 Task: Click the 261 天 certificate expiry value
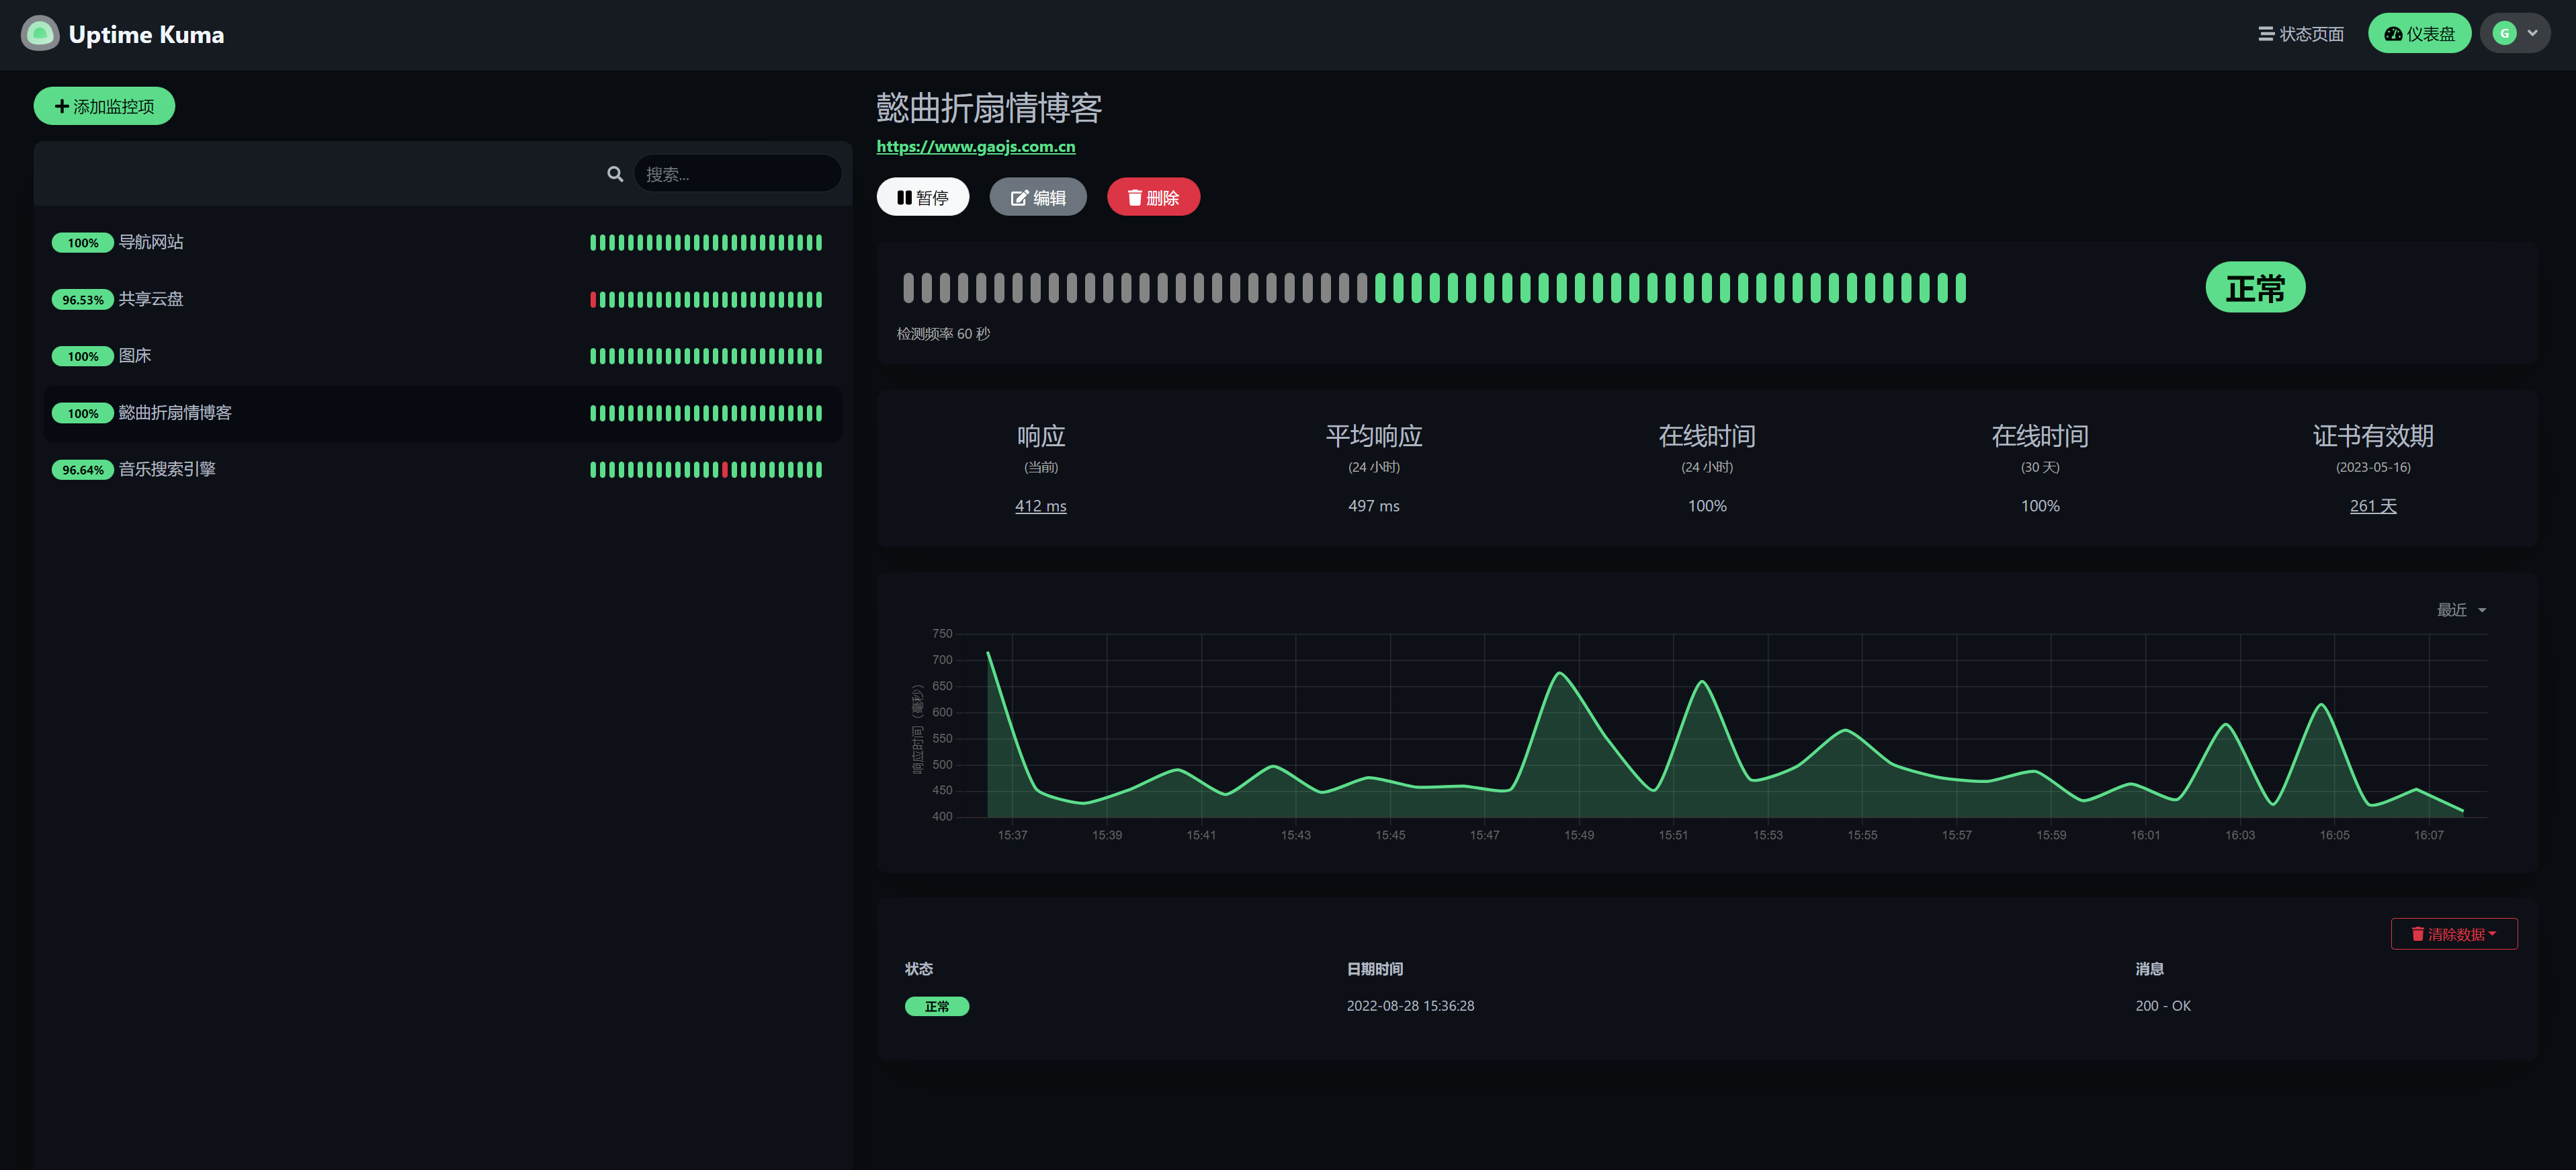point(2373,506)
